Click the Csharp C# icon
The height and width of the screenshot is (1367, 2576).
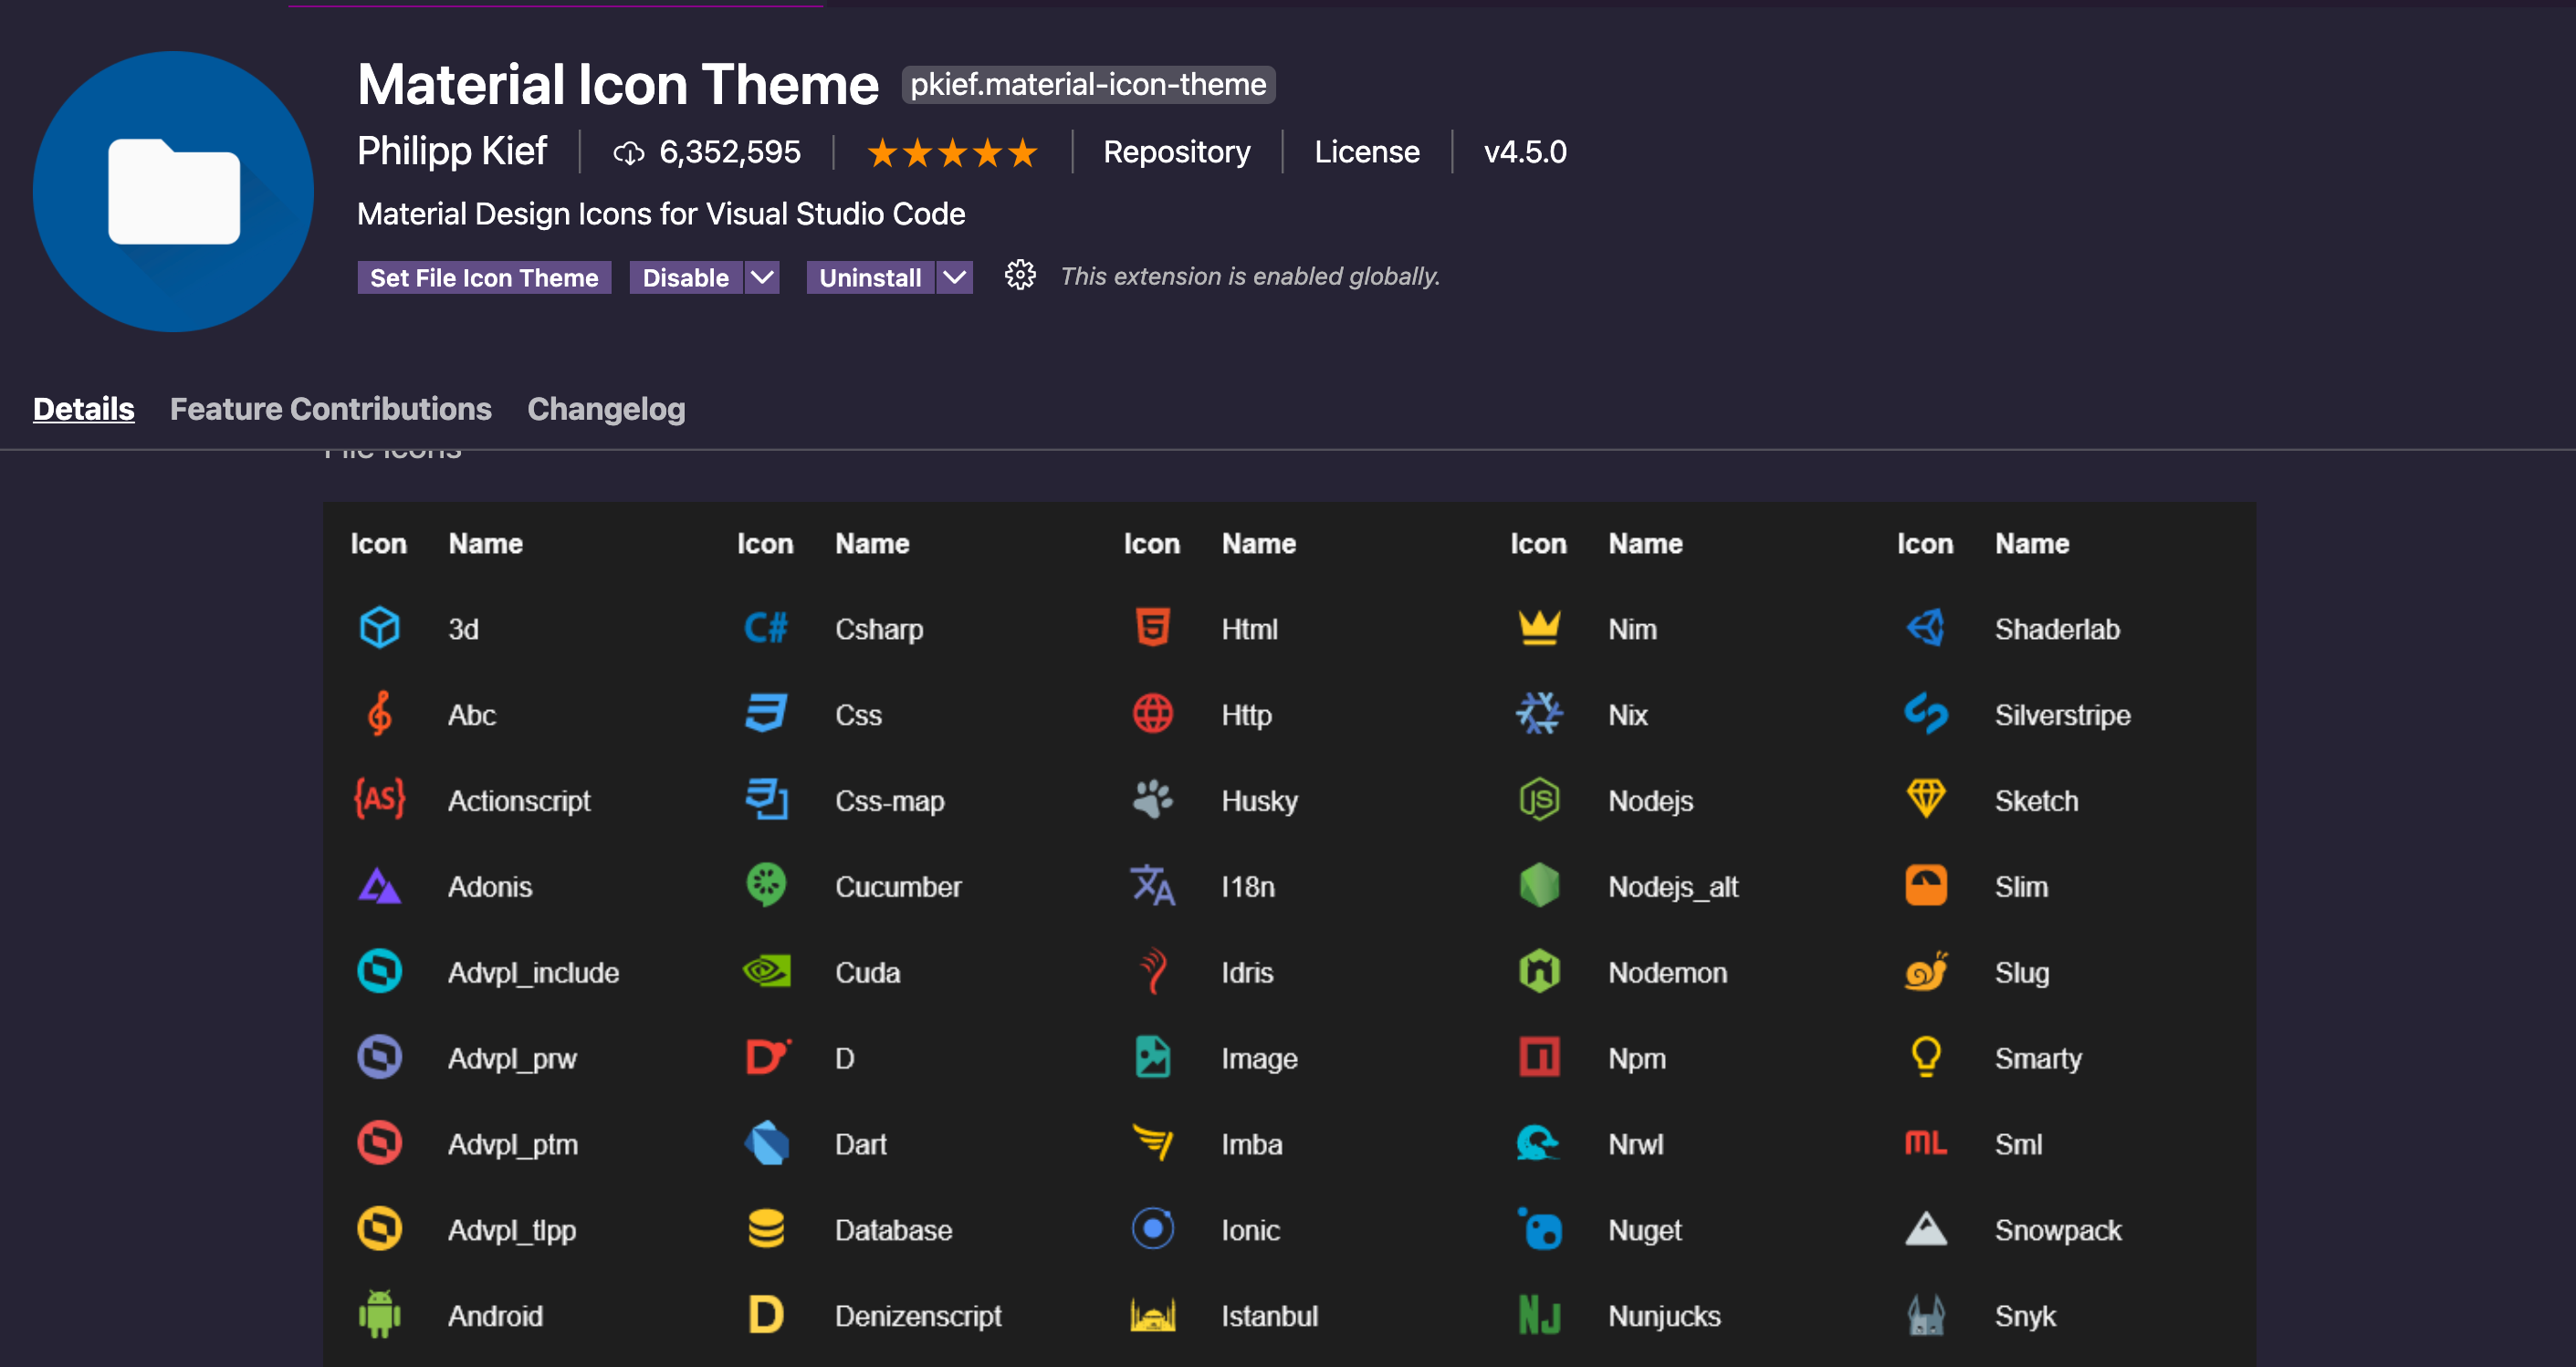766,628
